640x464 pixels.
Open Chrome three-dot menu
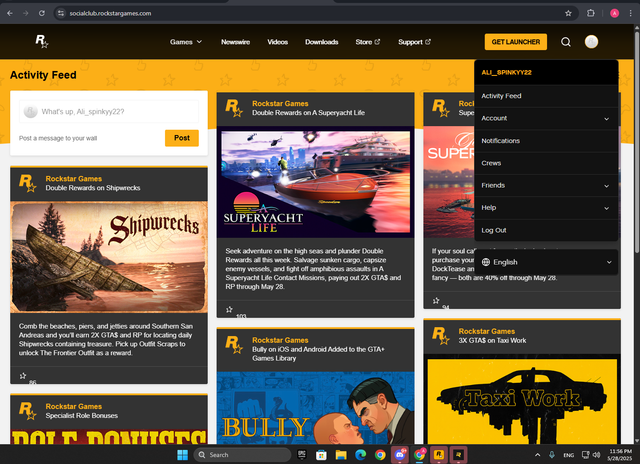(631, 13)
